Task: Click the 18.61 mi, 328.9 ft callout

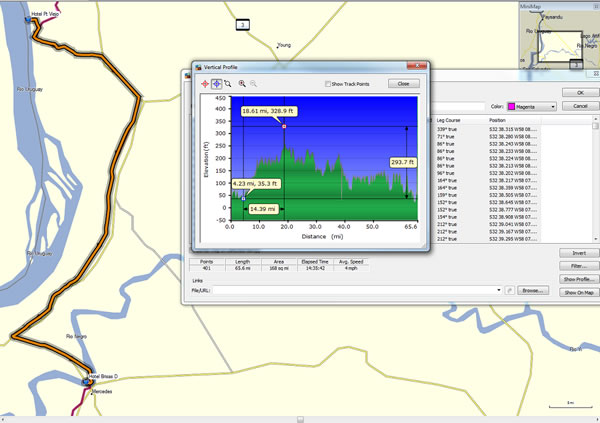Action: coord(268,111)
